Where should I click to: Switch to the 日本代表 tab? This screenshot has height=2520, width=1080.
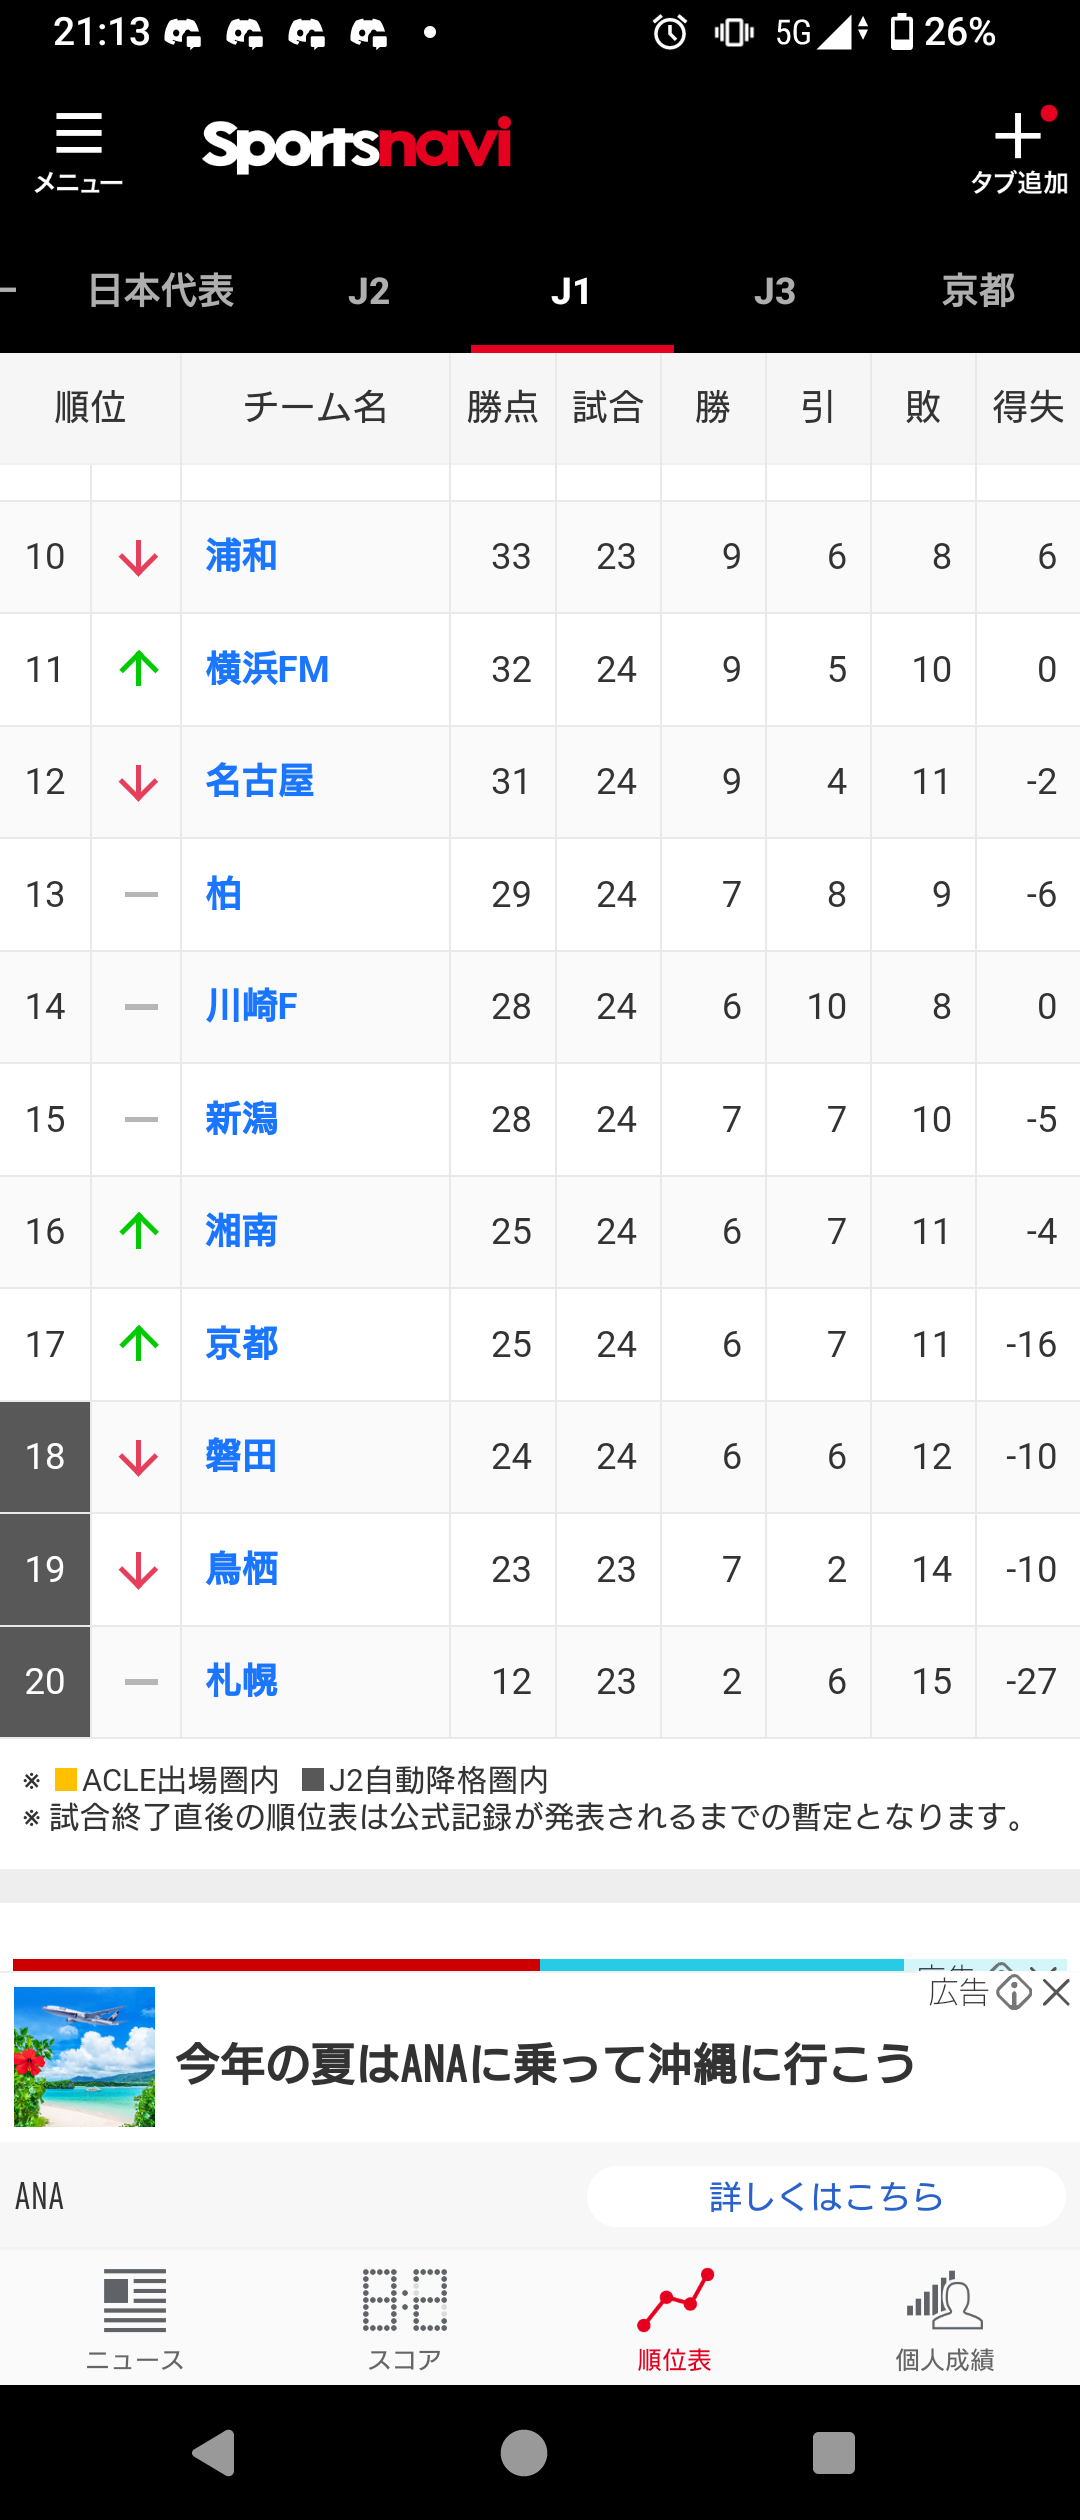coord(161,291)
